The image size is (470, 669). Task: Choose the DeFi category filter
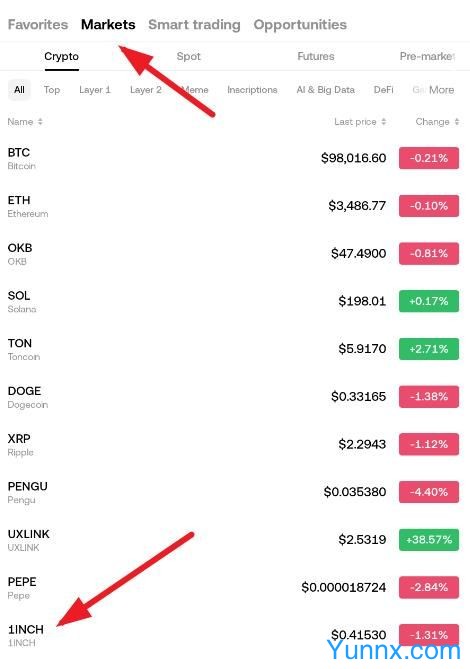click(383, 90)
